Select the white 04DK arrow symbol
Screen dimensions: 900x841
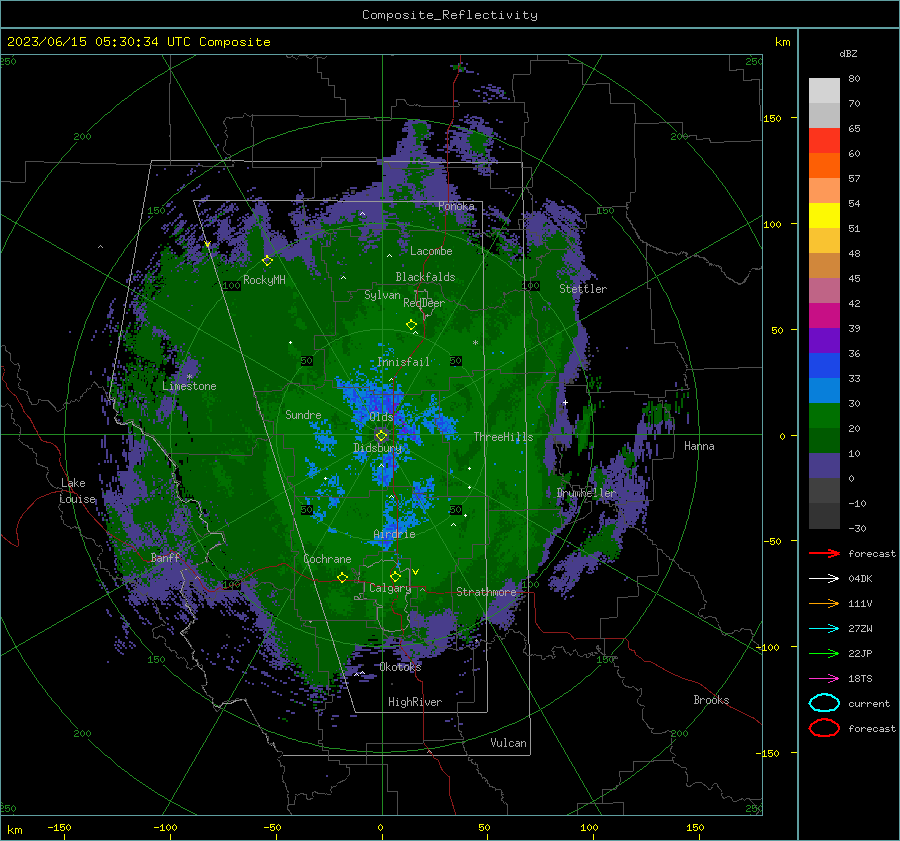tap(824, 579)
